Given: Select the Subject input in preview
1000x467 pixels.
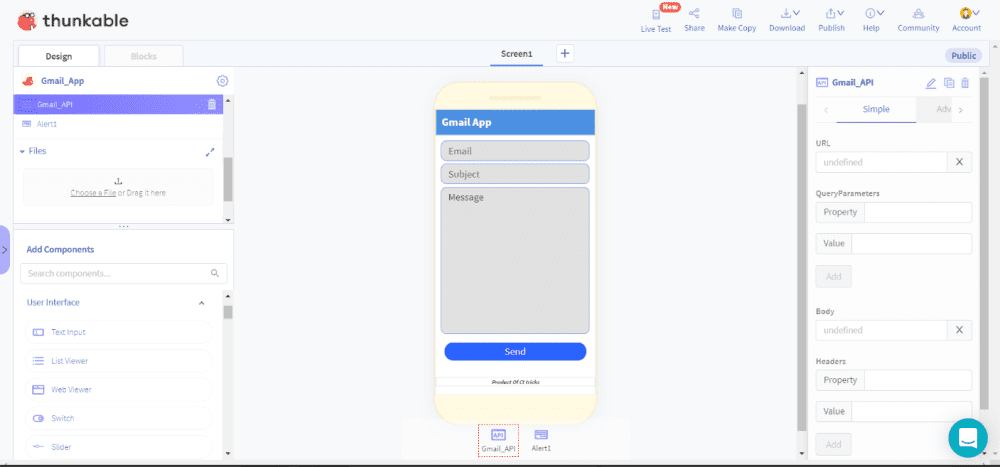Looking at the screenshot, I should (x=515, y=174).
